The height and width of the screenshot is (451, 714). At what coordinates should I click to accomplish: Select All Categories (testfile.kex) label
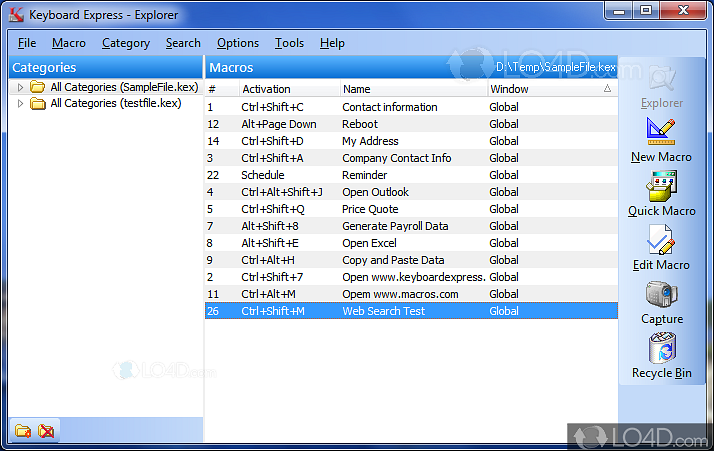click(116, 103)
